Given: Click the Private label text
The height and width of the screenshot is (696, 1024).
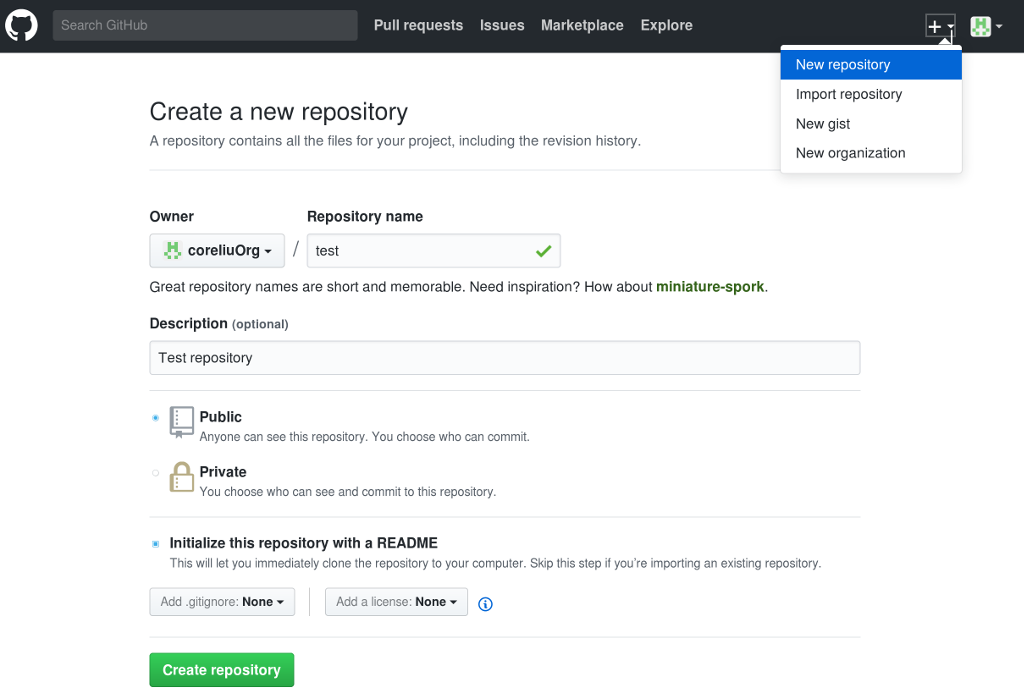Looking at the screenshot, I should point(223,471).
